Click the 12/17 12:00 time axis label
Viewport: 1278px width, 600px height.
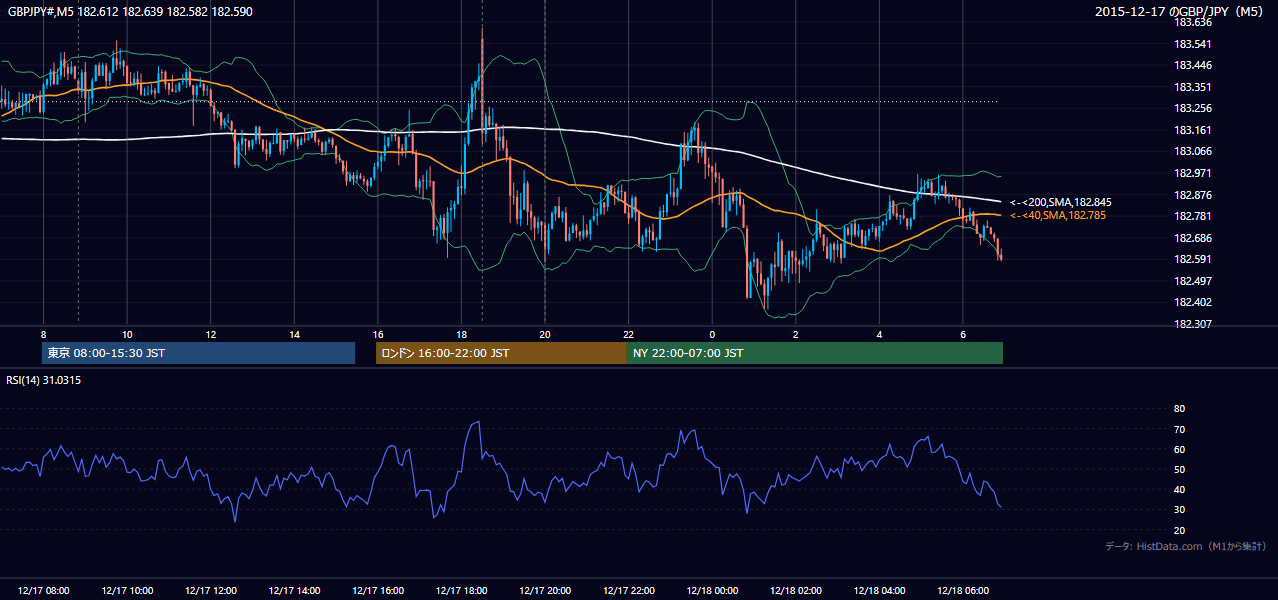[x=211, y=591]
